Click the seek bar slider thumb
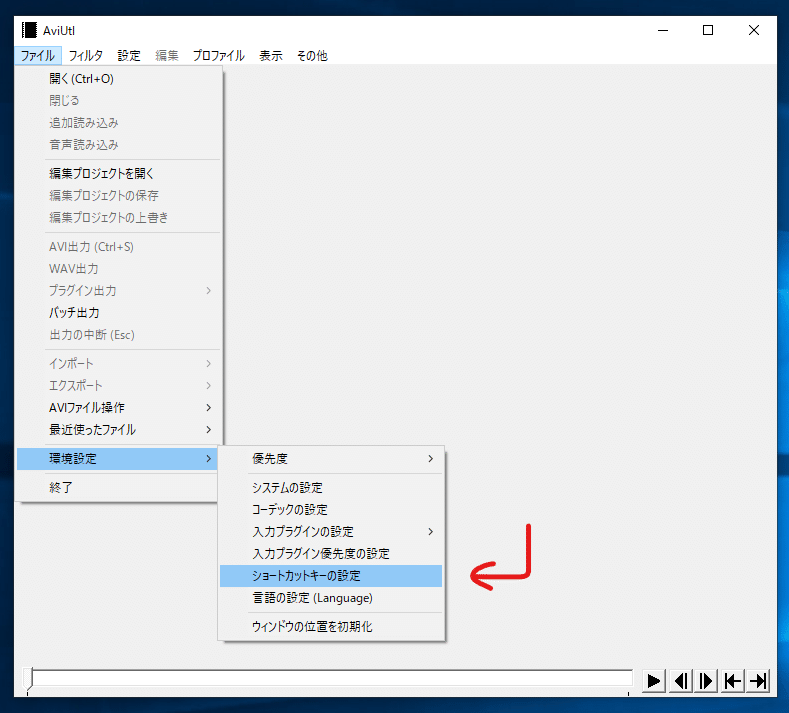This screenshot has width=789, height=713. (29, 679)
